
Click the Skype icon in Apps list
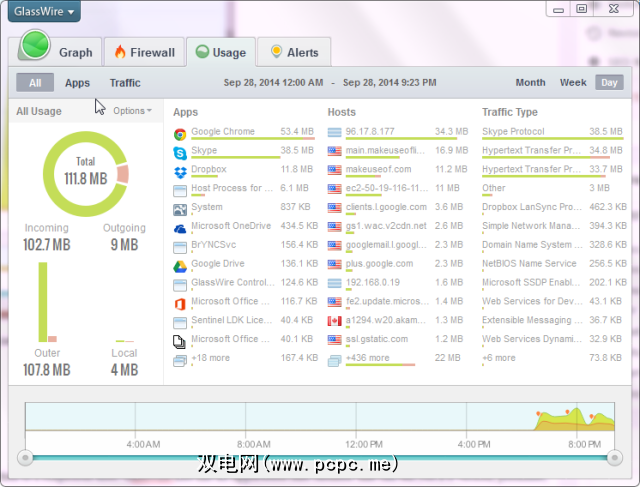(x=180, y=151)
